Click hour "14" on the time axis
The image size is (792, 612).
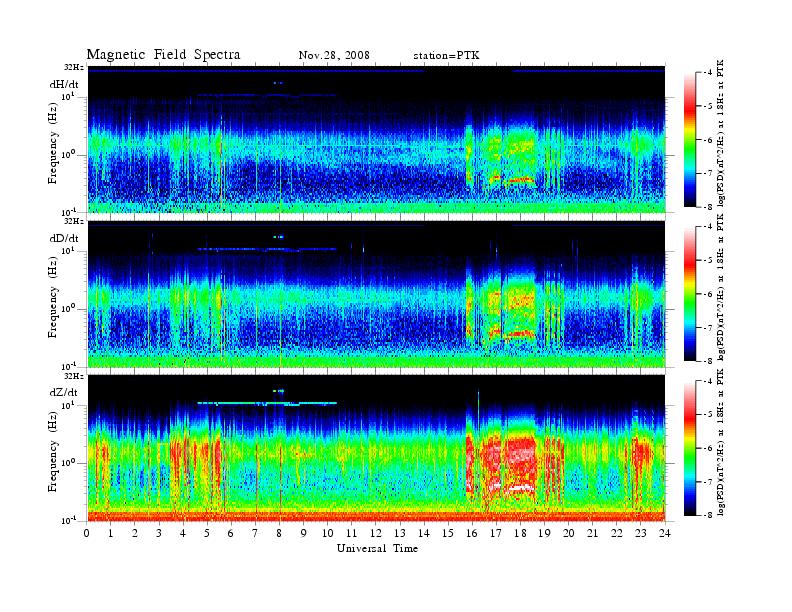(424, 533)
